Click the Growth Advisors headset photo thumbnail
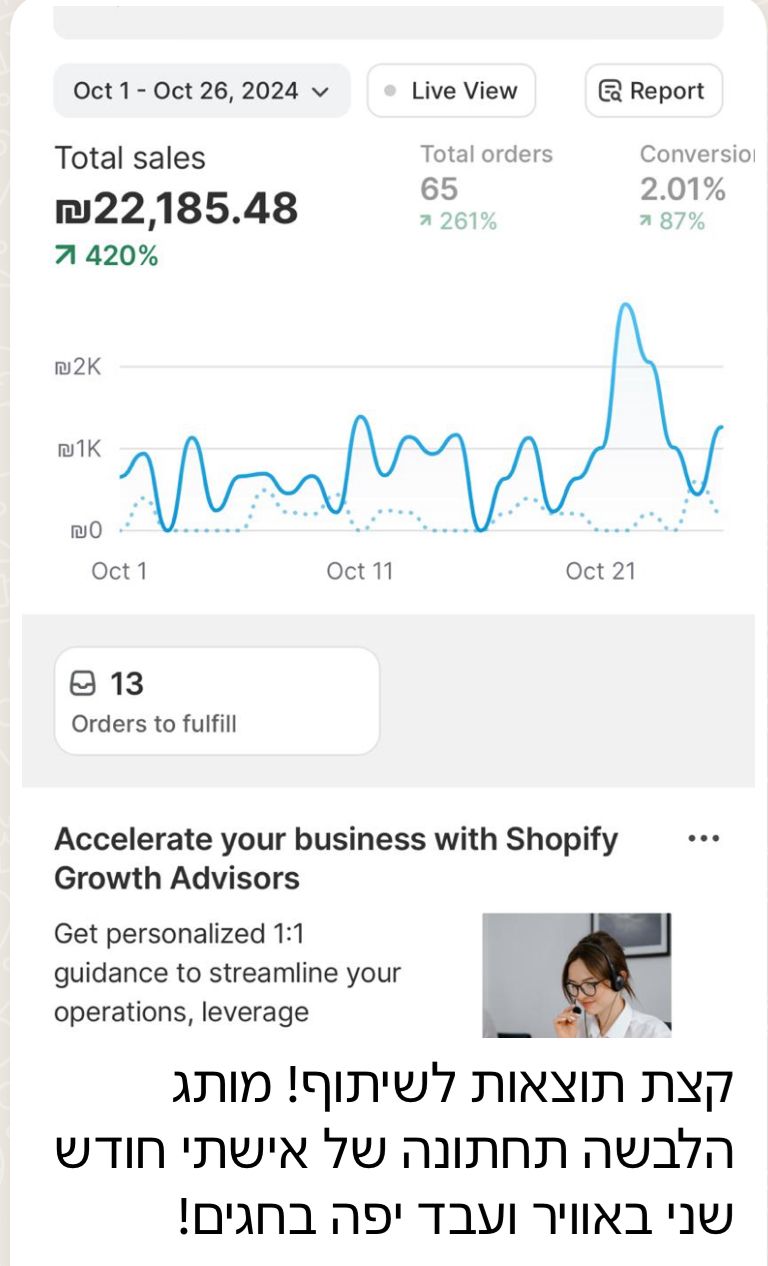This screenshot has width=768, height=1266. click(577, 975)
